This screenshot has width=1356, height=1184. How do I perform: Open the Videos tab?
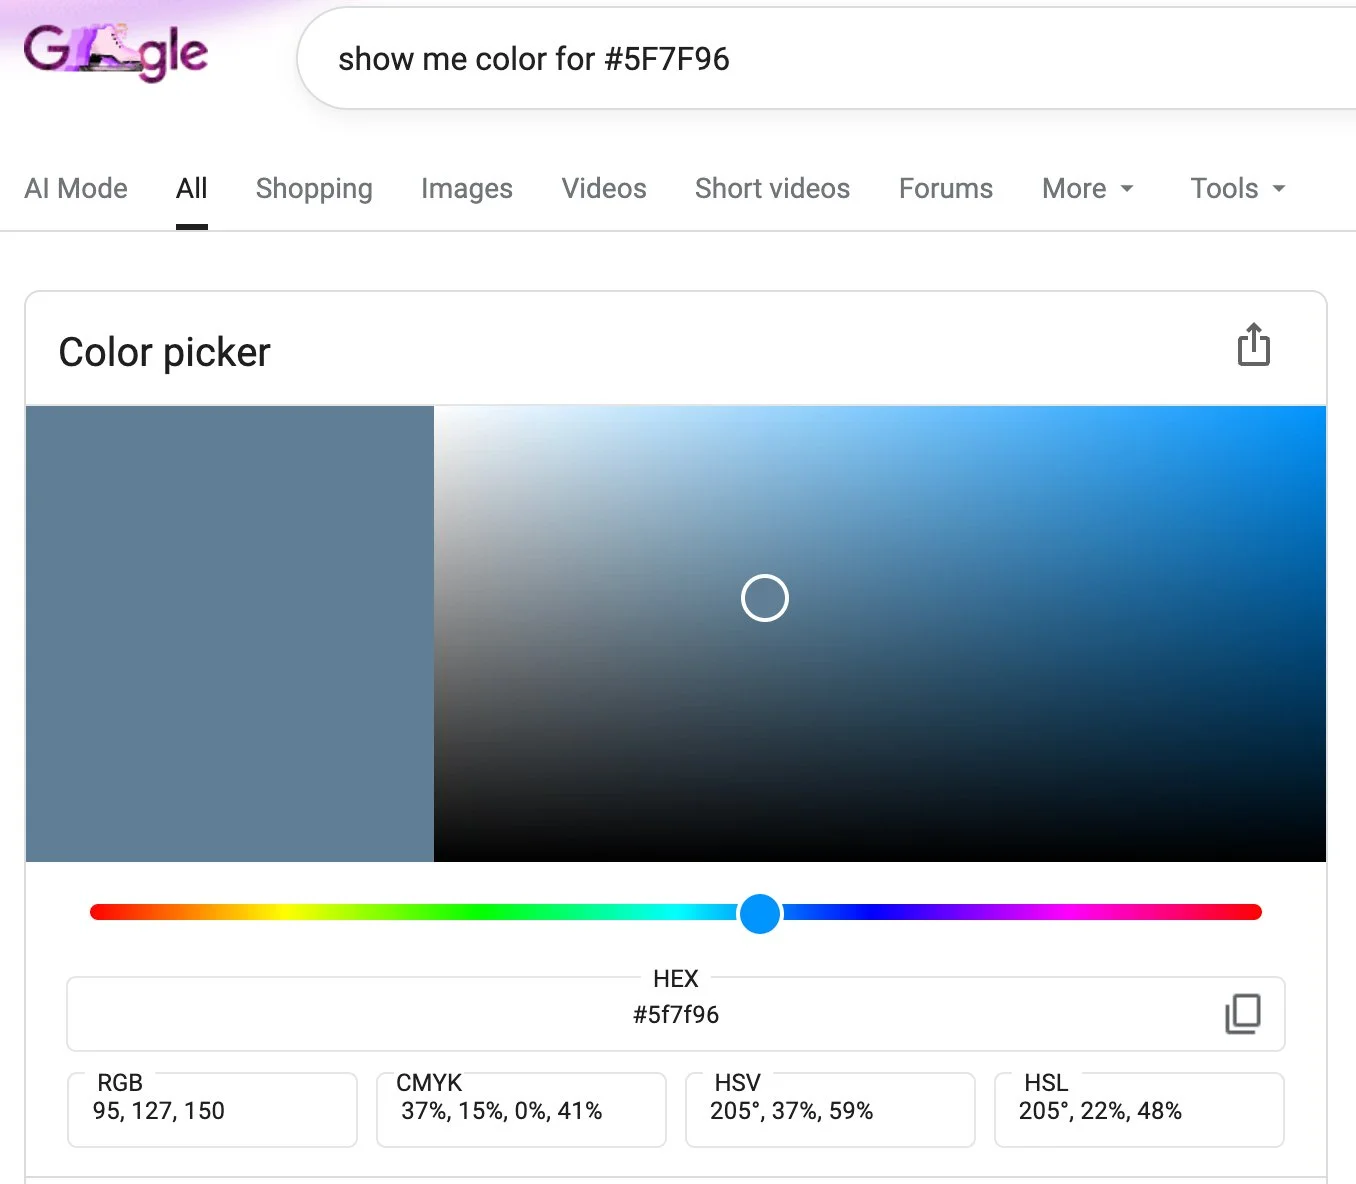(x=603, y=188)
